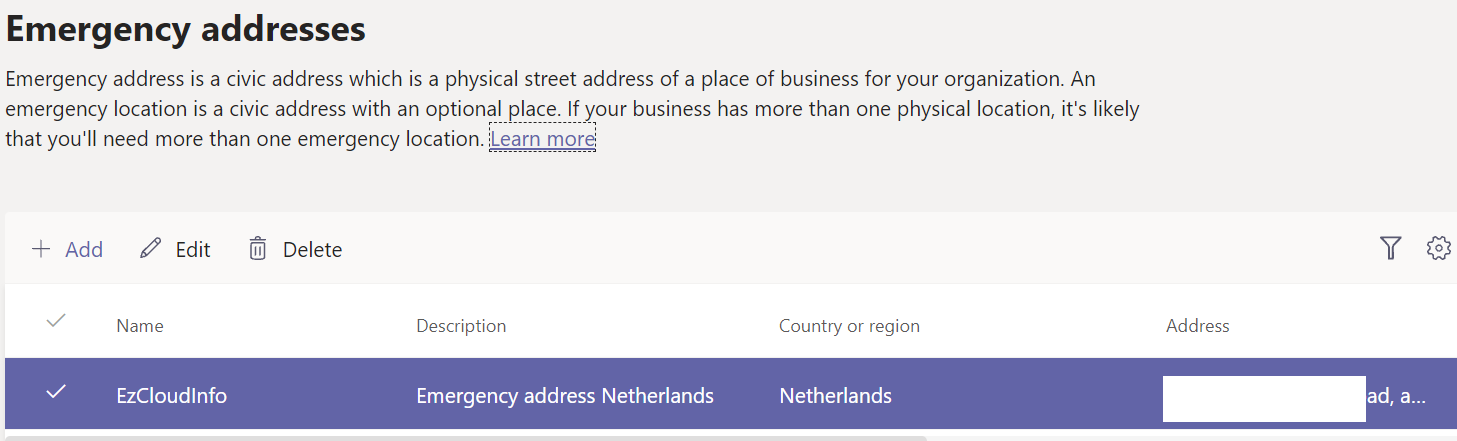Click the trash can Delete icon
Screen dimensions: 1457x441
(258, 249)
